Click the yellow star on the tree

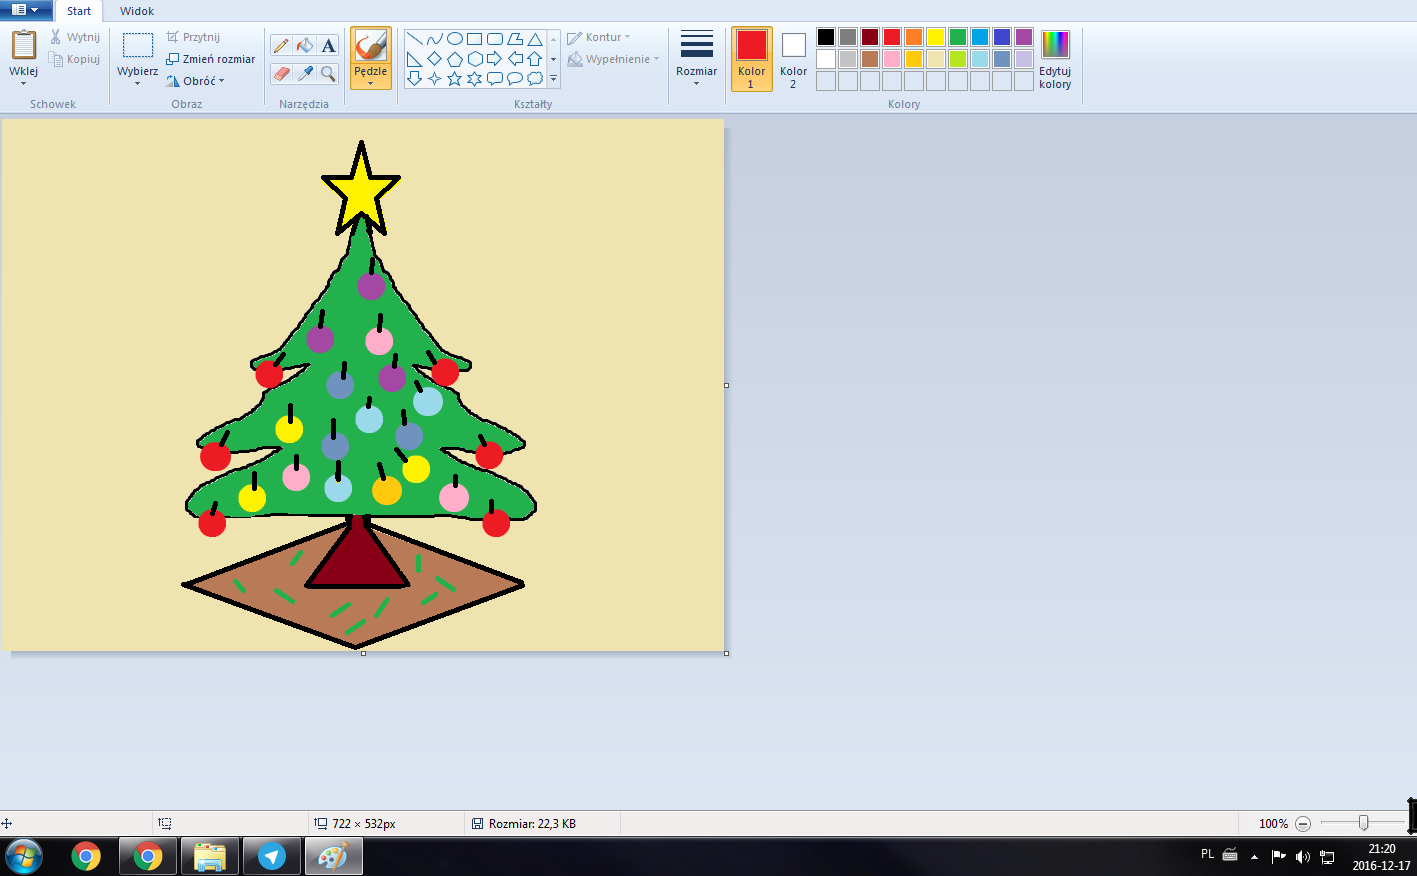361,189
